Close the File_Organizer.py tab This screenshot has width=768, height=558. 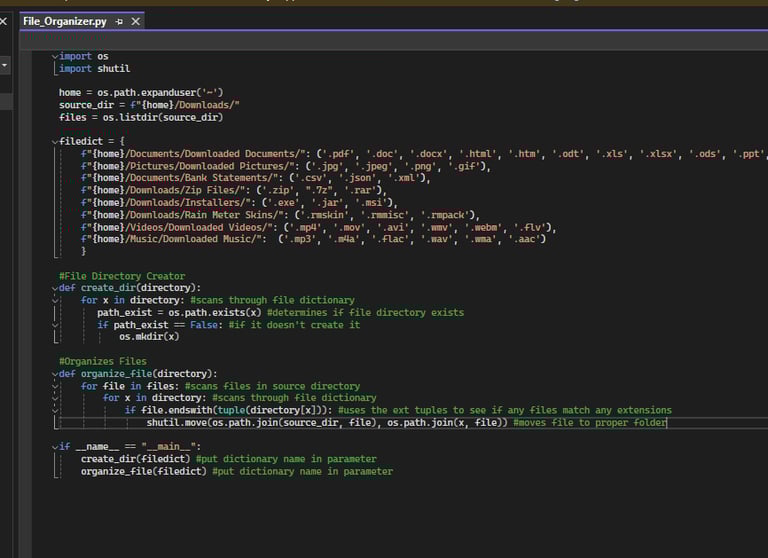(136, 21)
